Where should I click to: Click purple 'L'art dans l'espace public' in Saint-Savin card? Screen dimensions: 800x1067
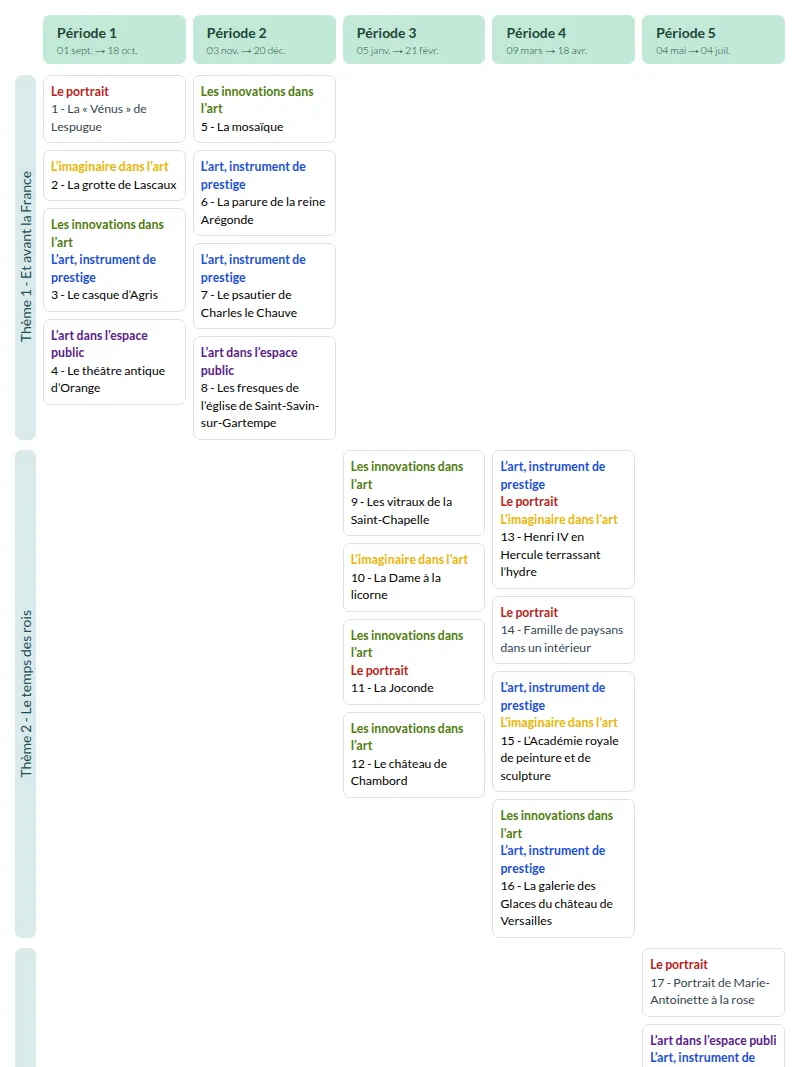249,361
